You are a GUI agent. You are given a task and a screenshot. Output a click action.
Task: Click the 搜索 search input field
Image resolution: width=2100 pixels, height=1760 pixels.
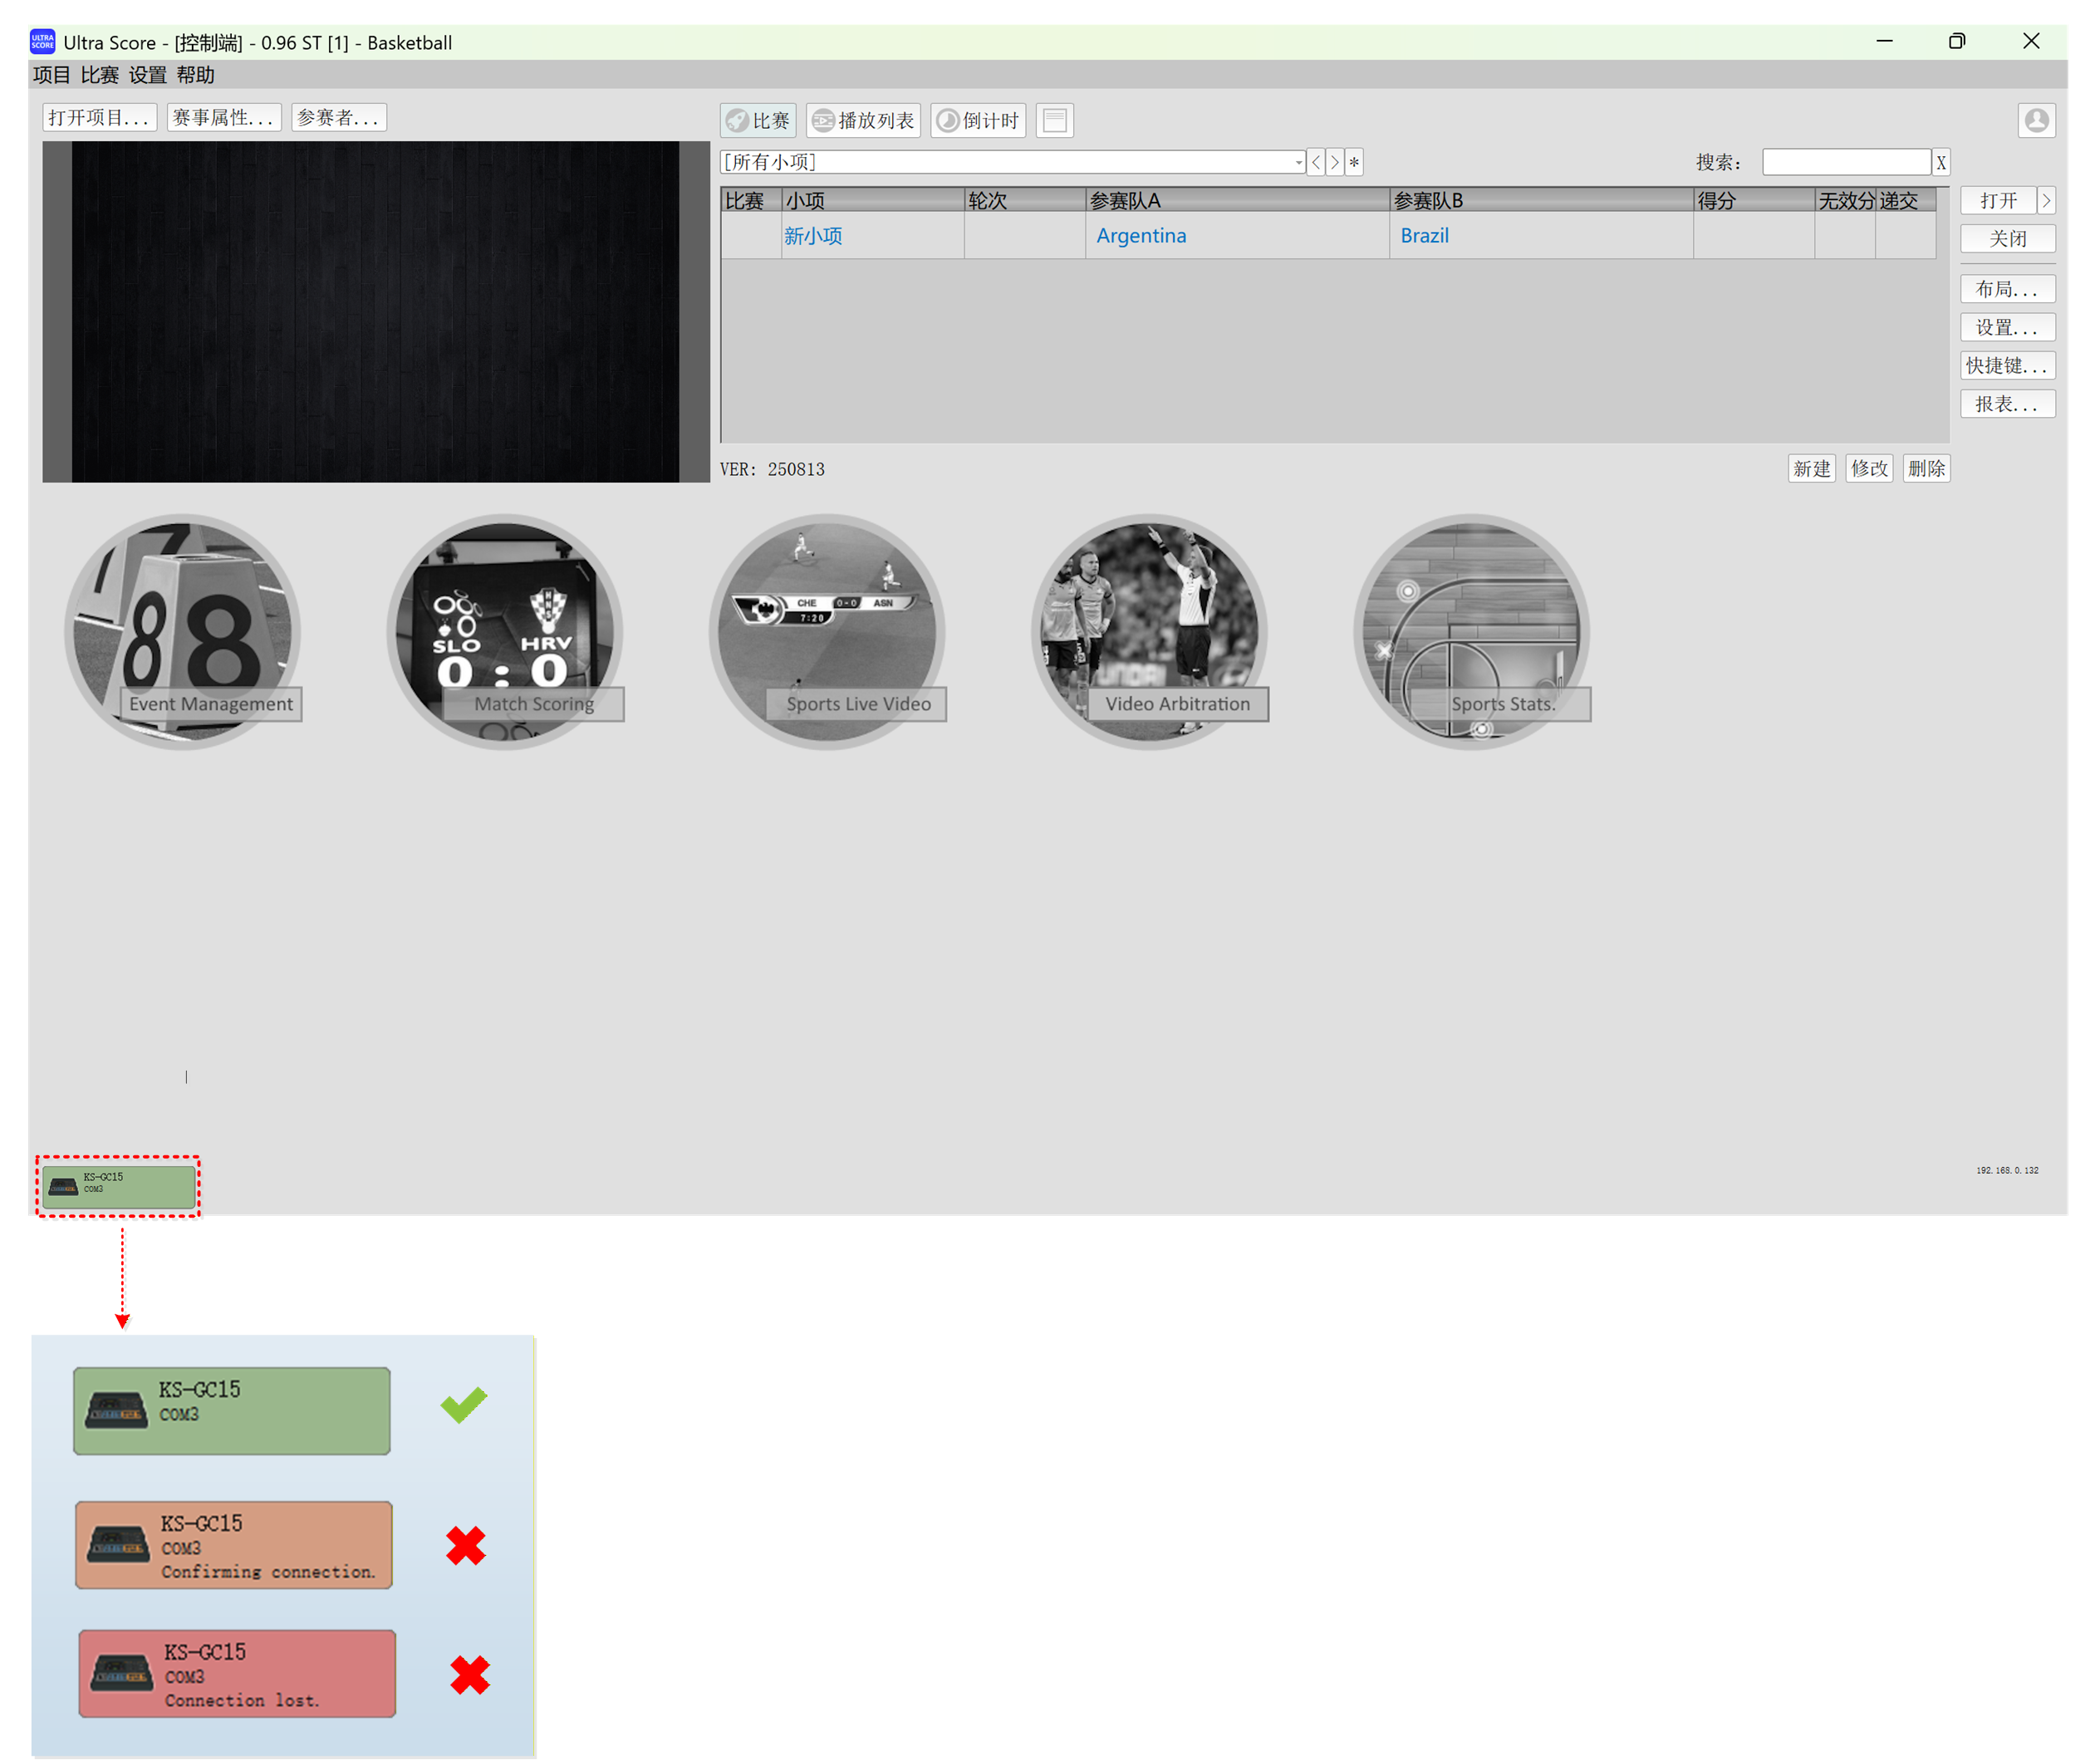(x=1845, y=162)
